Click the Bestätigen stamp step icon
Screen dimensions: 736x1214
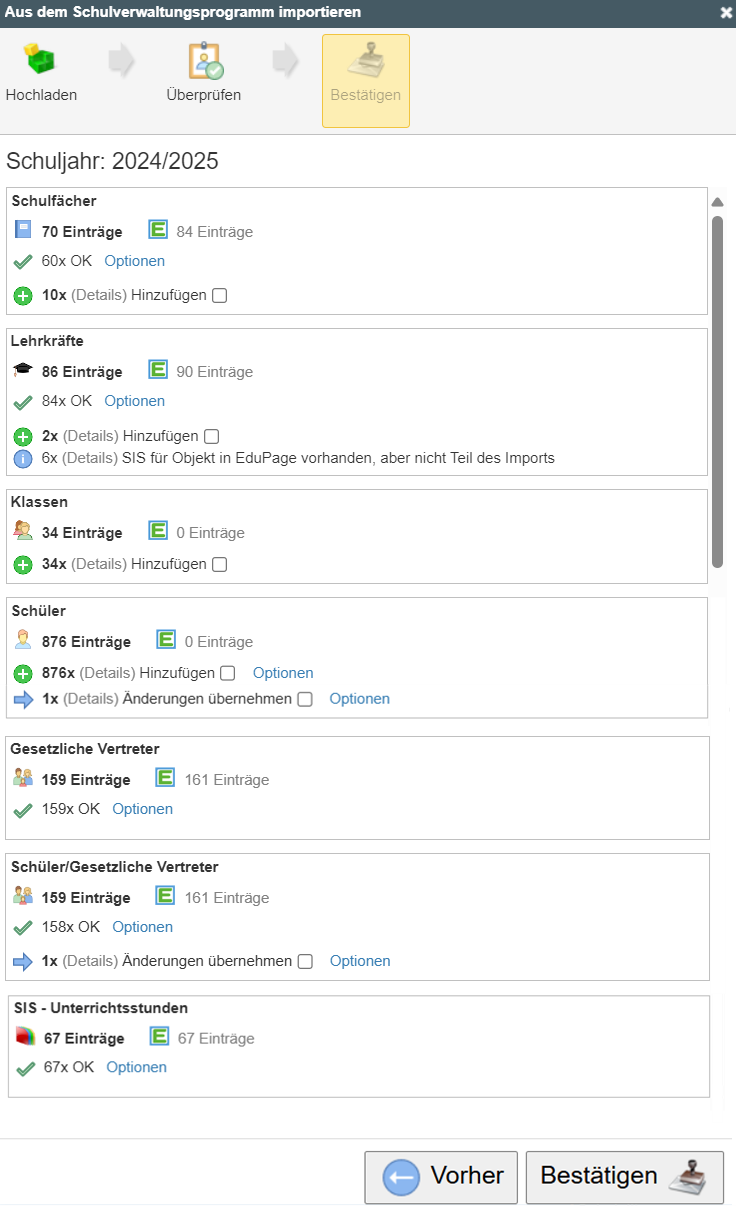pos(365,62)
